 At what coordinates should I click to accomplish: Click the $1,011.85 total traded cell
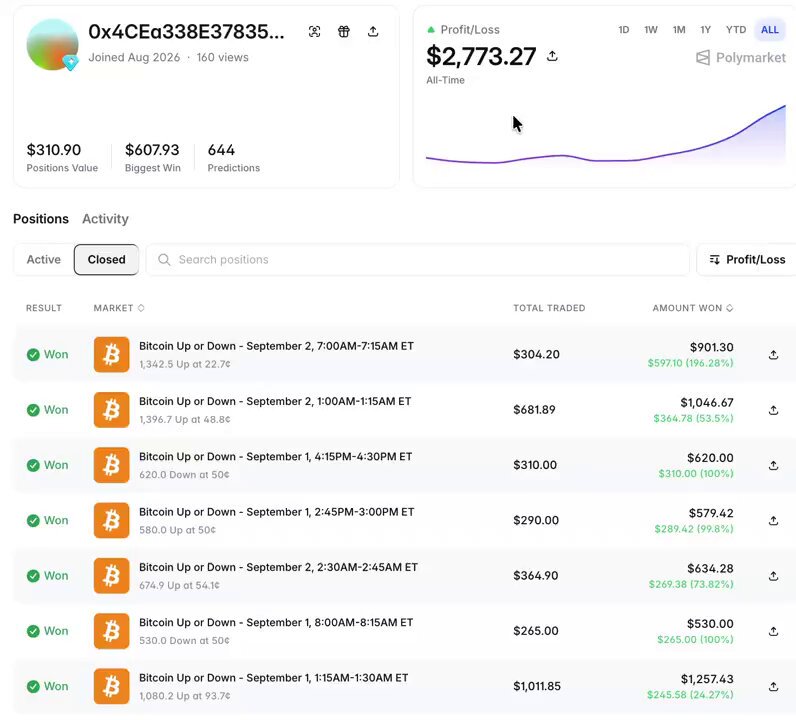click(537, 686)
